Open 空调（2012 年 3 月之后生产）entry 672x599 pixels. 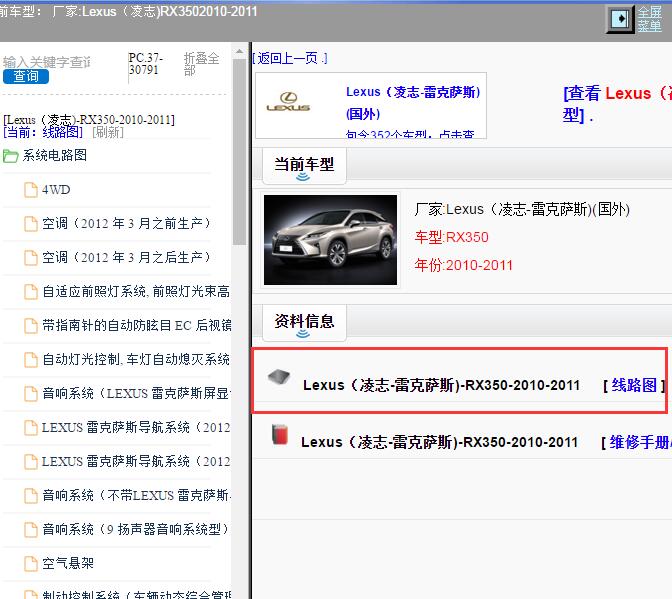click(126, 258)
